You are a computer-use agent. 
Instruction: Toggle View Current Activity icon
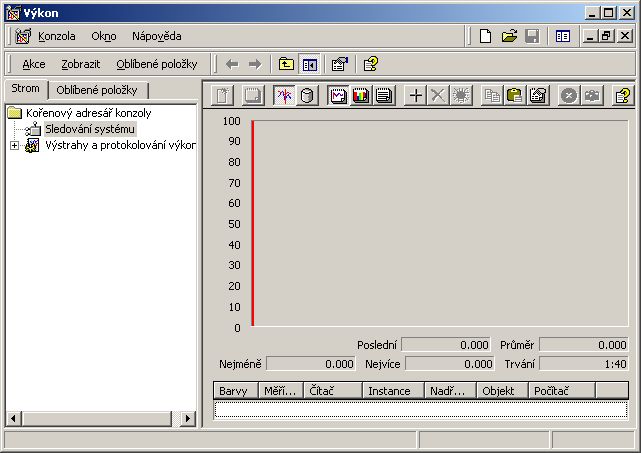click(x=284, y=96)
